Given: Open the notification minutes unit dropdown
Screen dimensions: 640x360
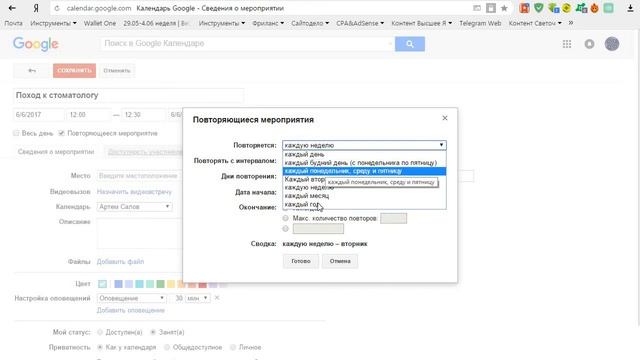Looking at the screenshot, I should coord(198,298).
